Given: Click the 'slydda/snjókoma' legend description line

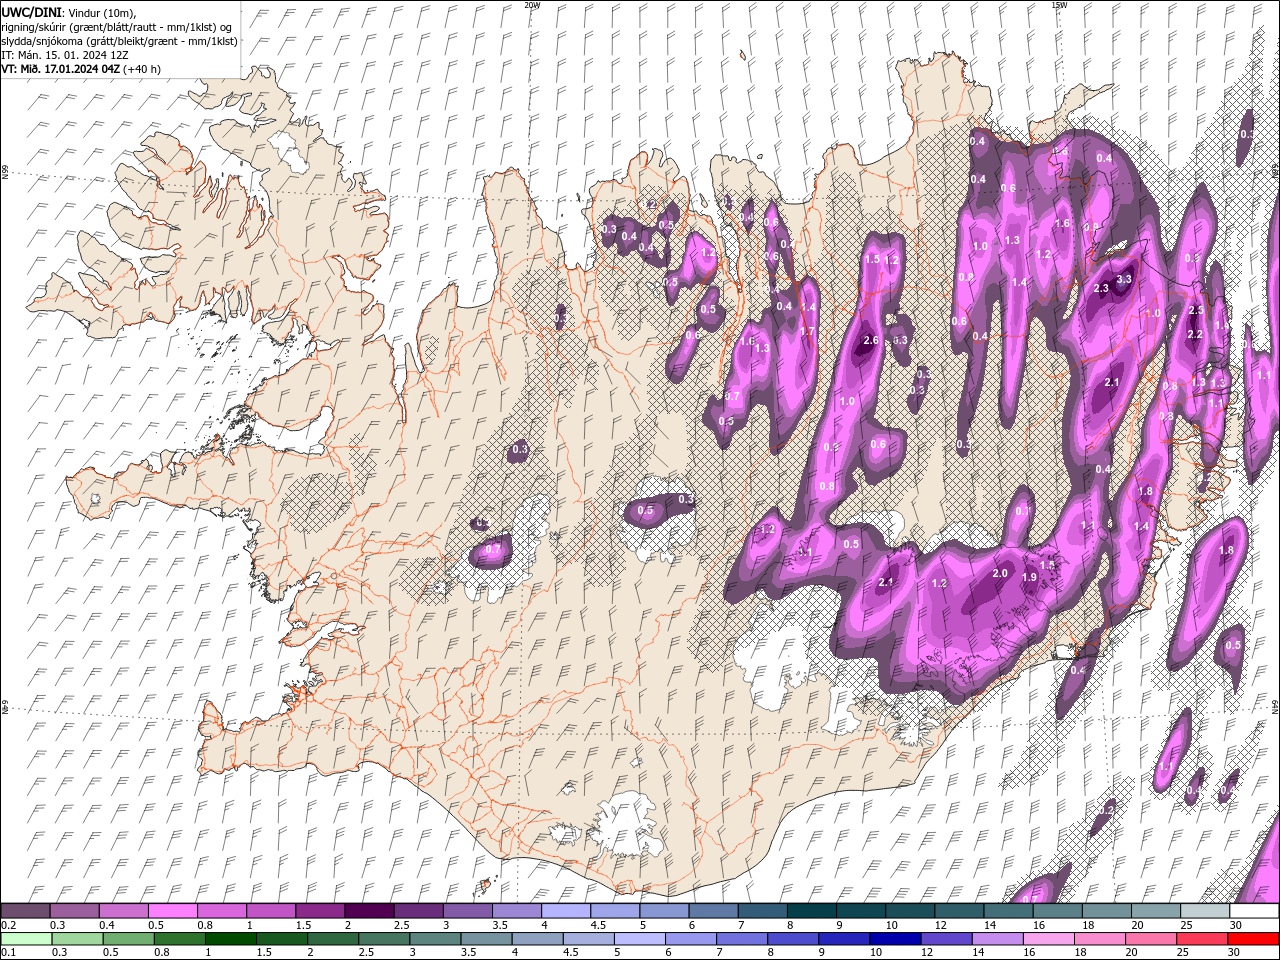Looking at the screenshot, I should 119,41.
